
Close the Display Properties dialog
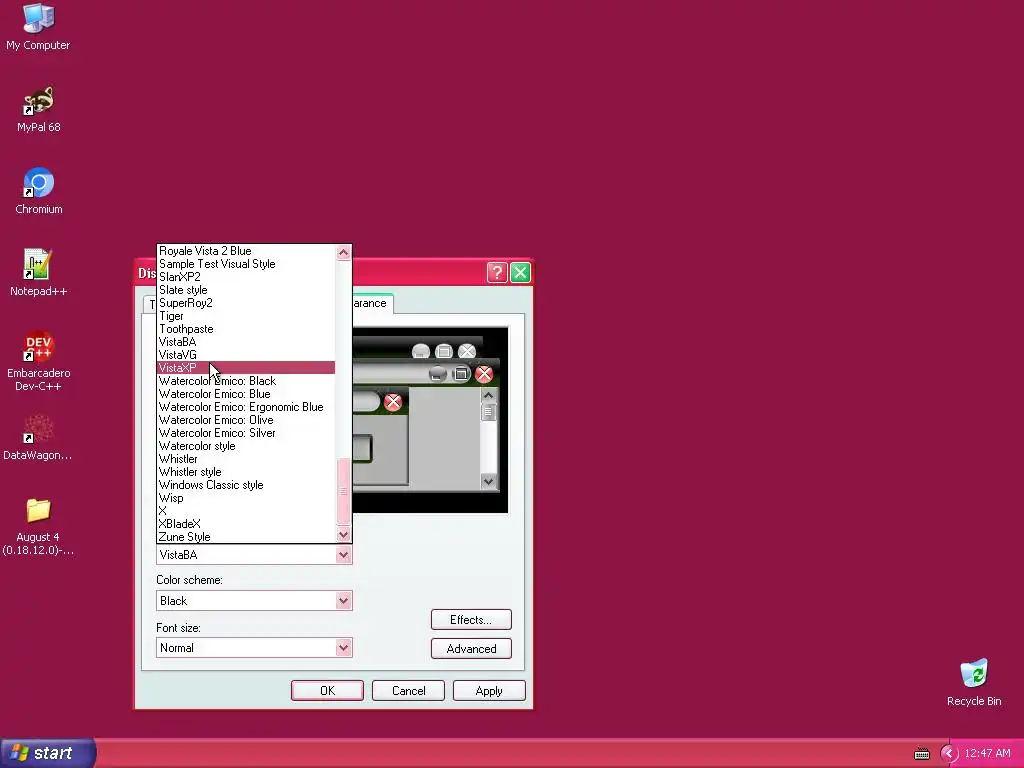(x=520, y=272)
